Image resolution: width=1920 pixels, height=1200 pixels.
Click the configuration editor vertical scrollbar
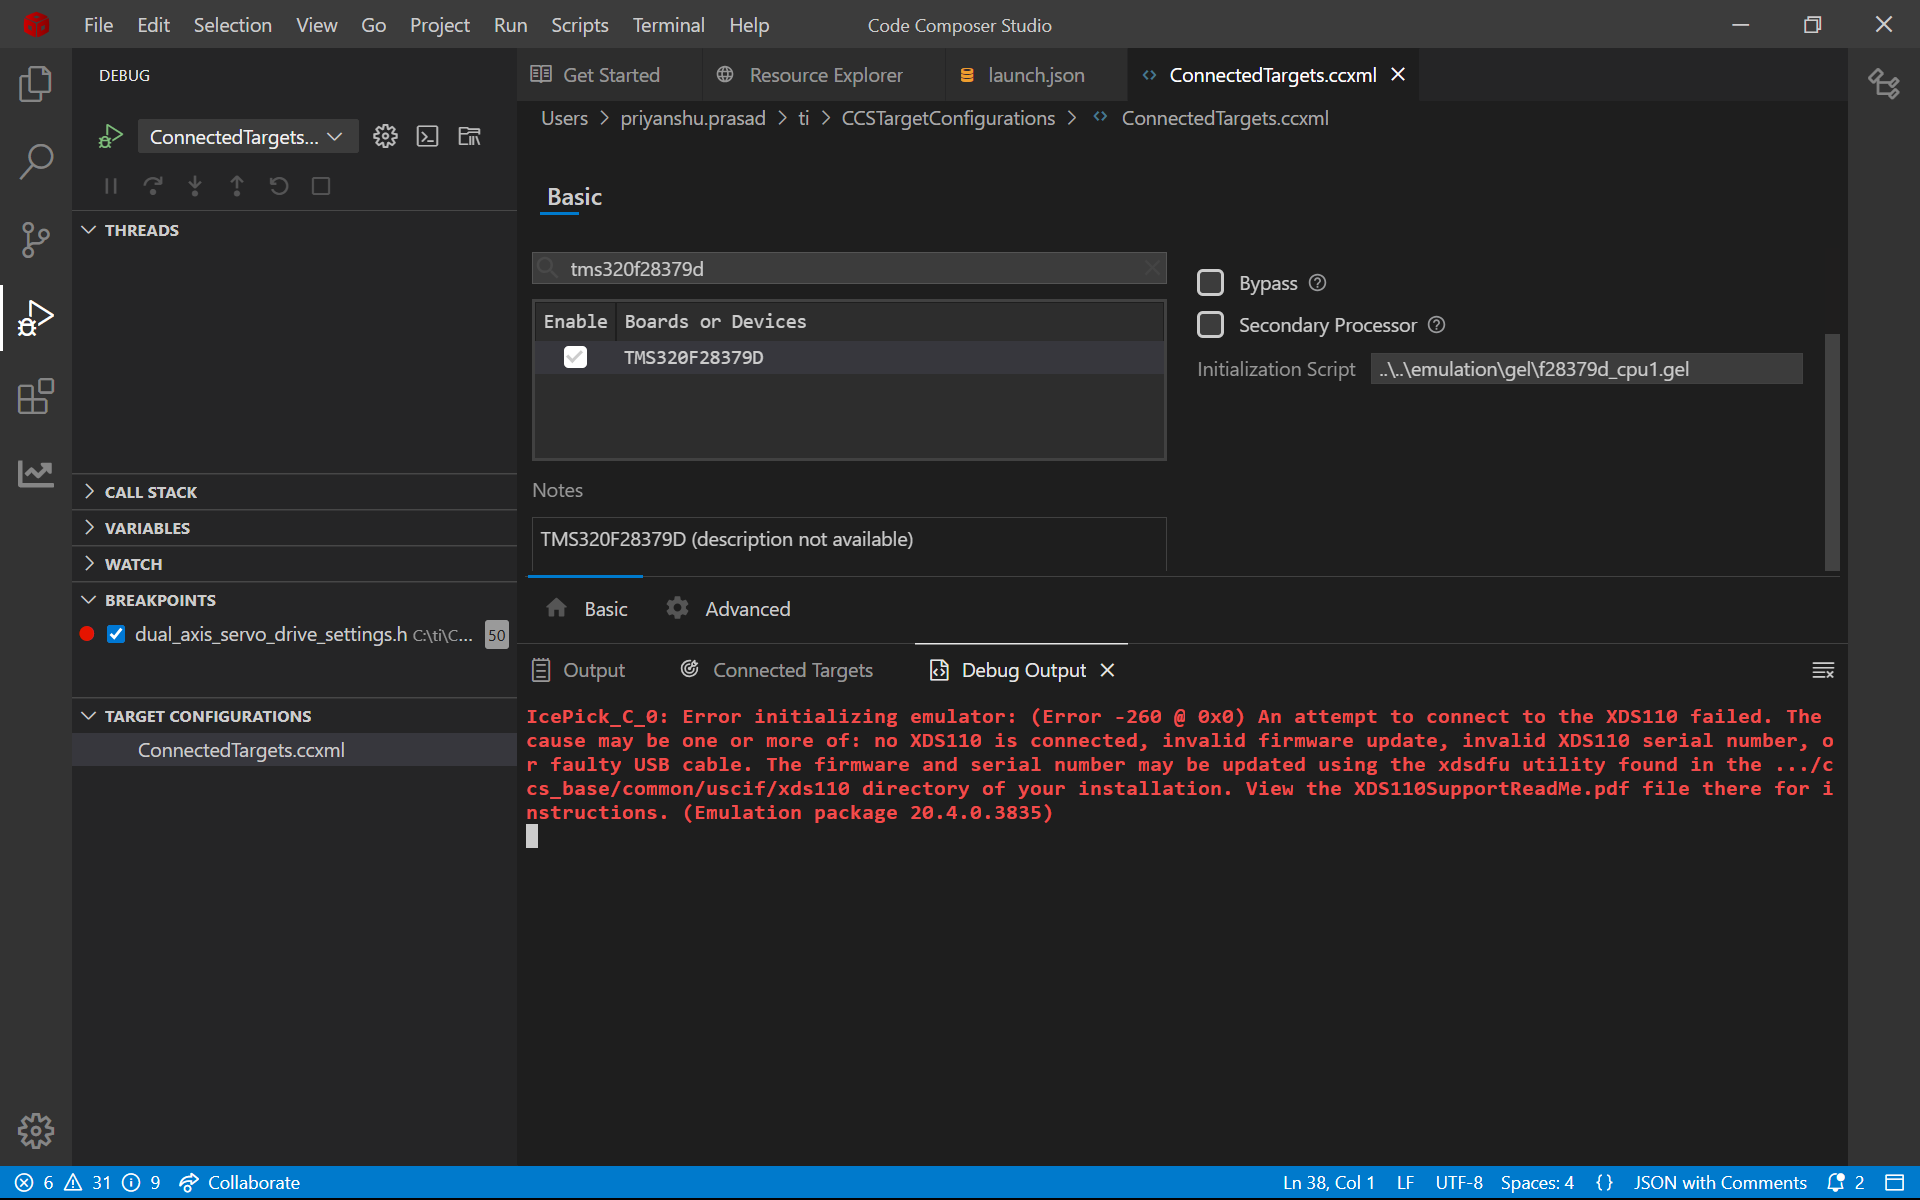(x=1832, y=452)
